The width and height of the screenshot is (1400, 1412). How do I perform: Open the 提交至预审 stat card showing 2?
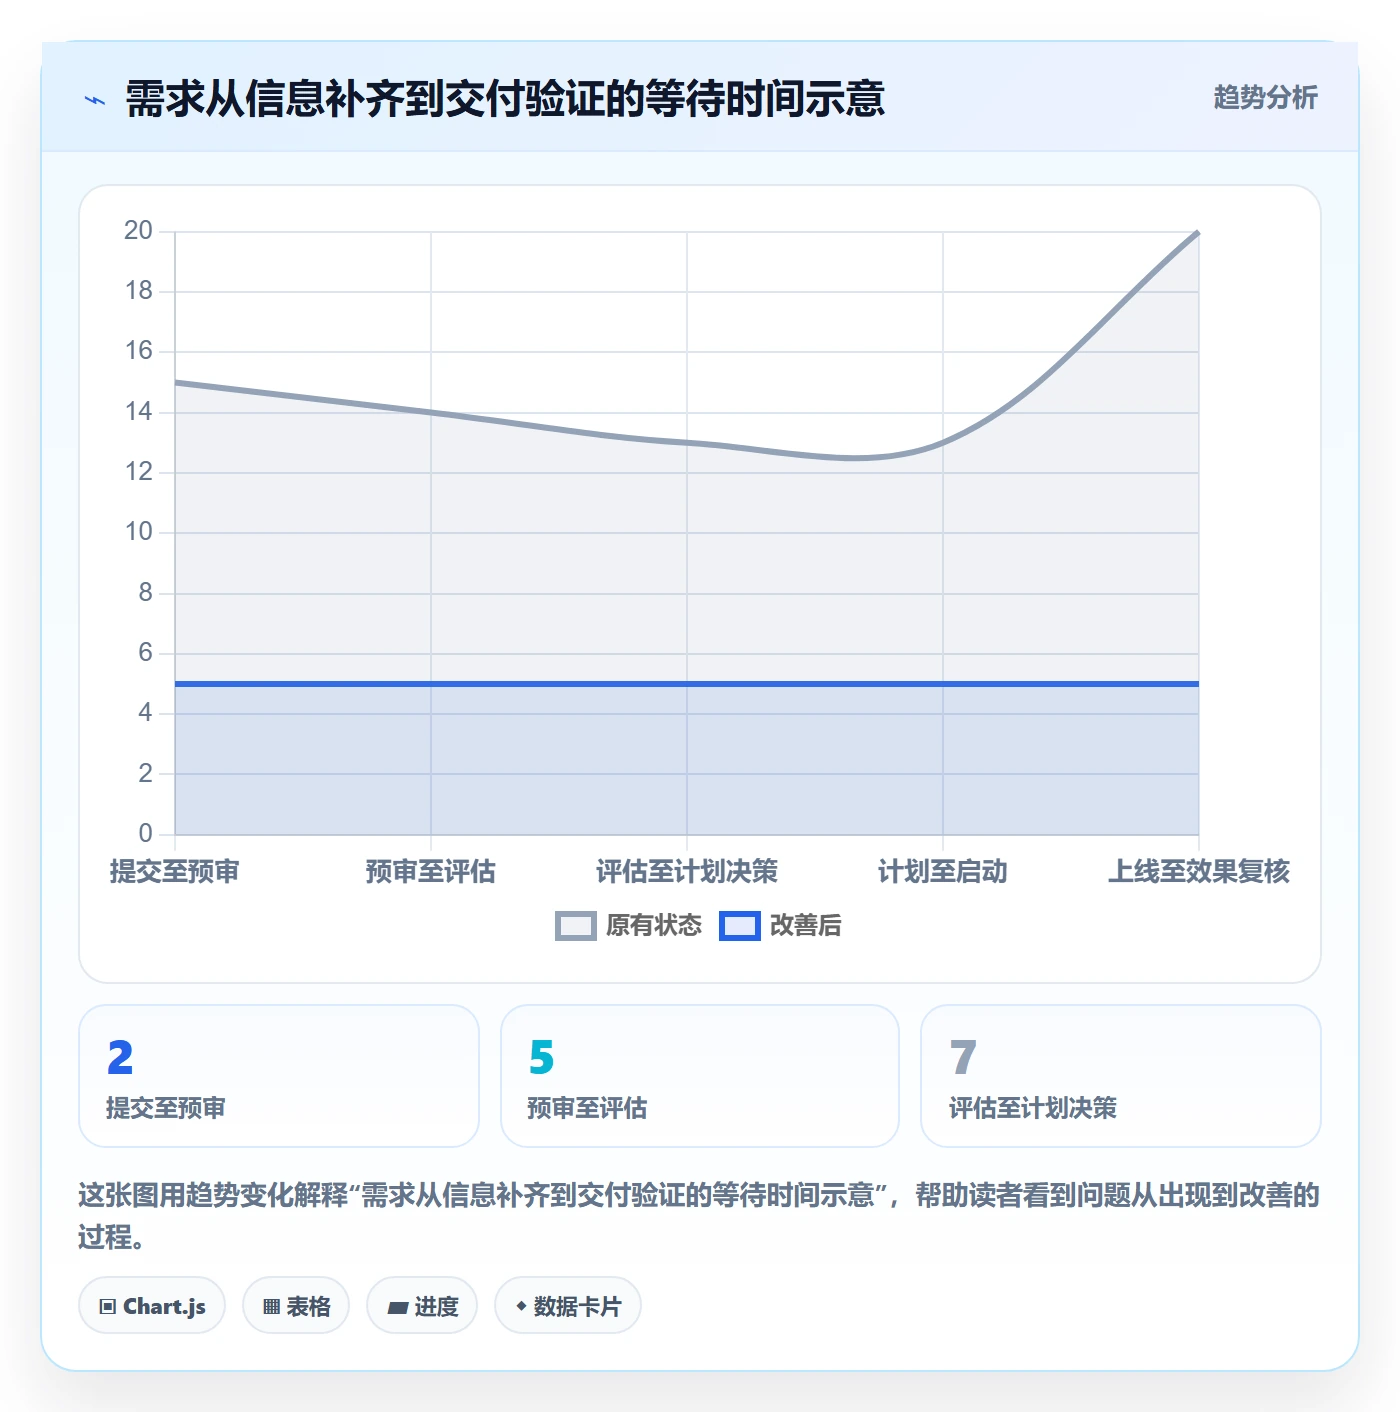coord(279,1076)
